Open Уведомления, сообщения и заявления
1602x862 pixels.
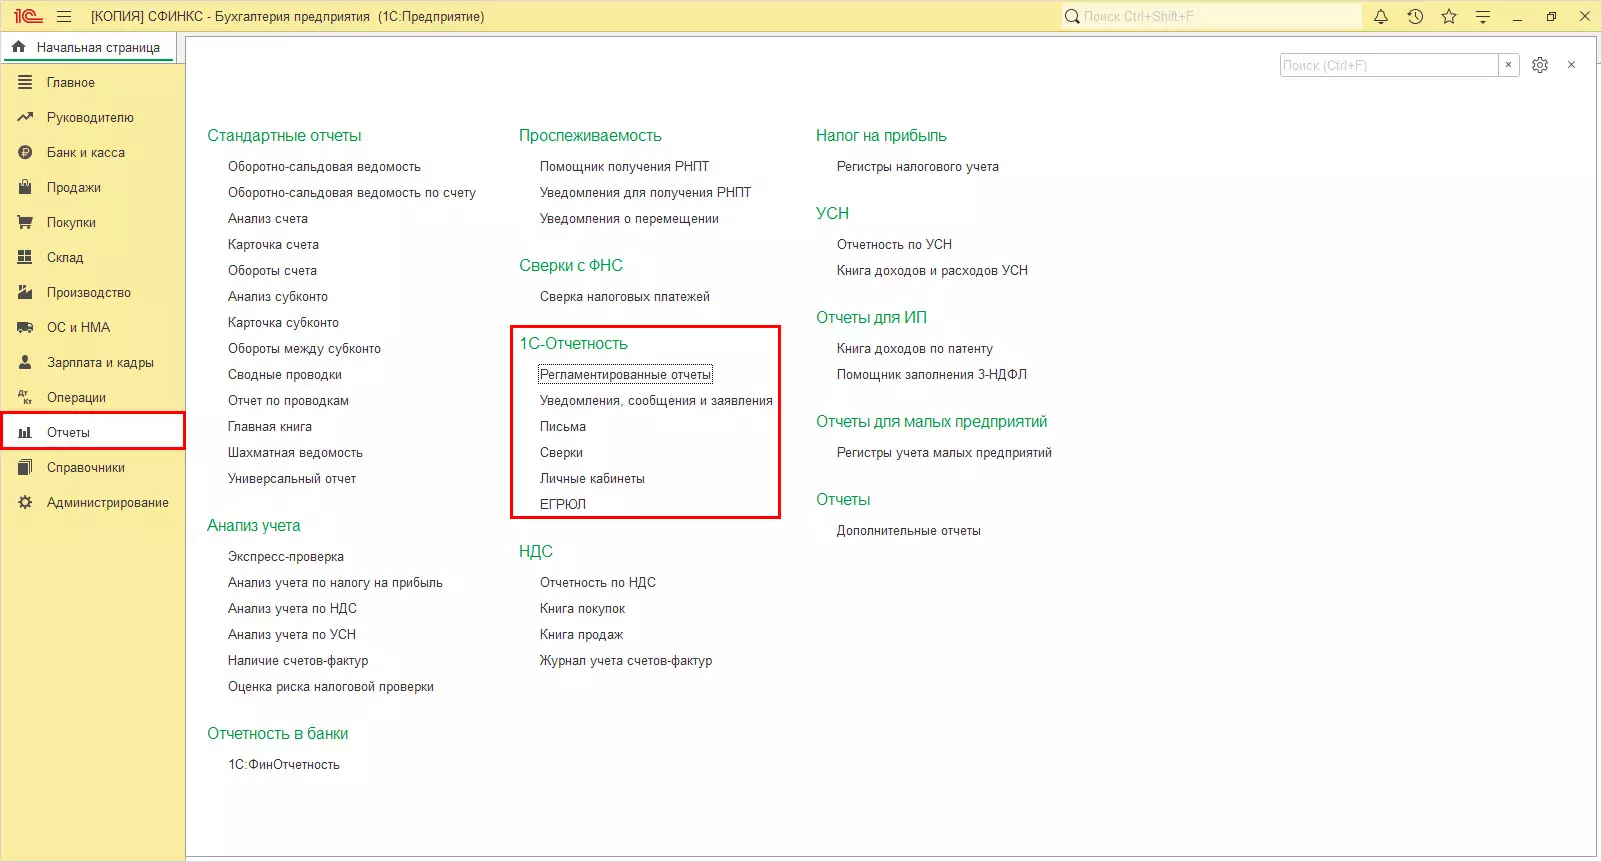tap(656, 401)
